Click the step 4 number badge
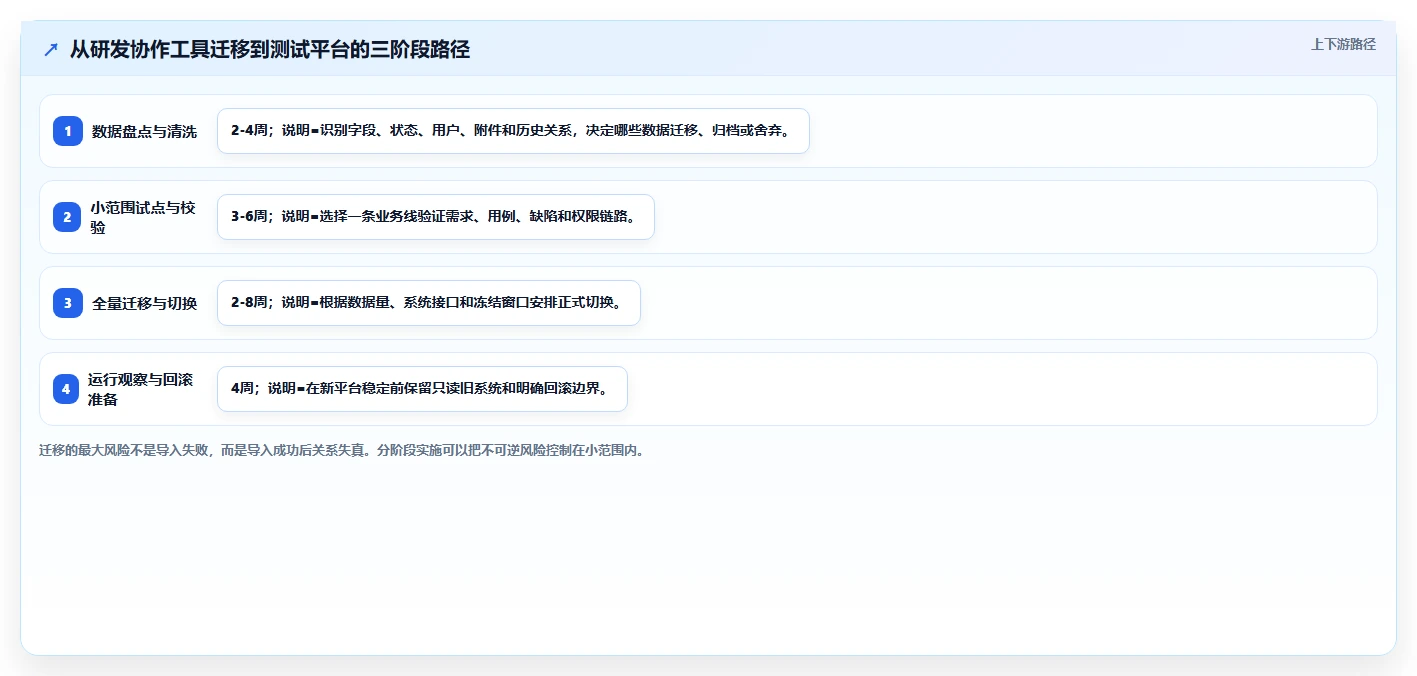 66,389
